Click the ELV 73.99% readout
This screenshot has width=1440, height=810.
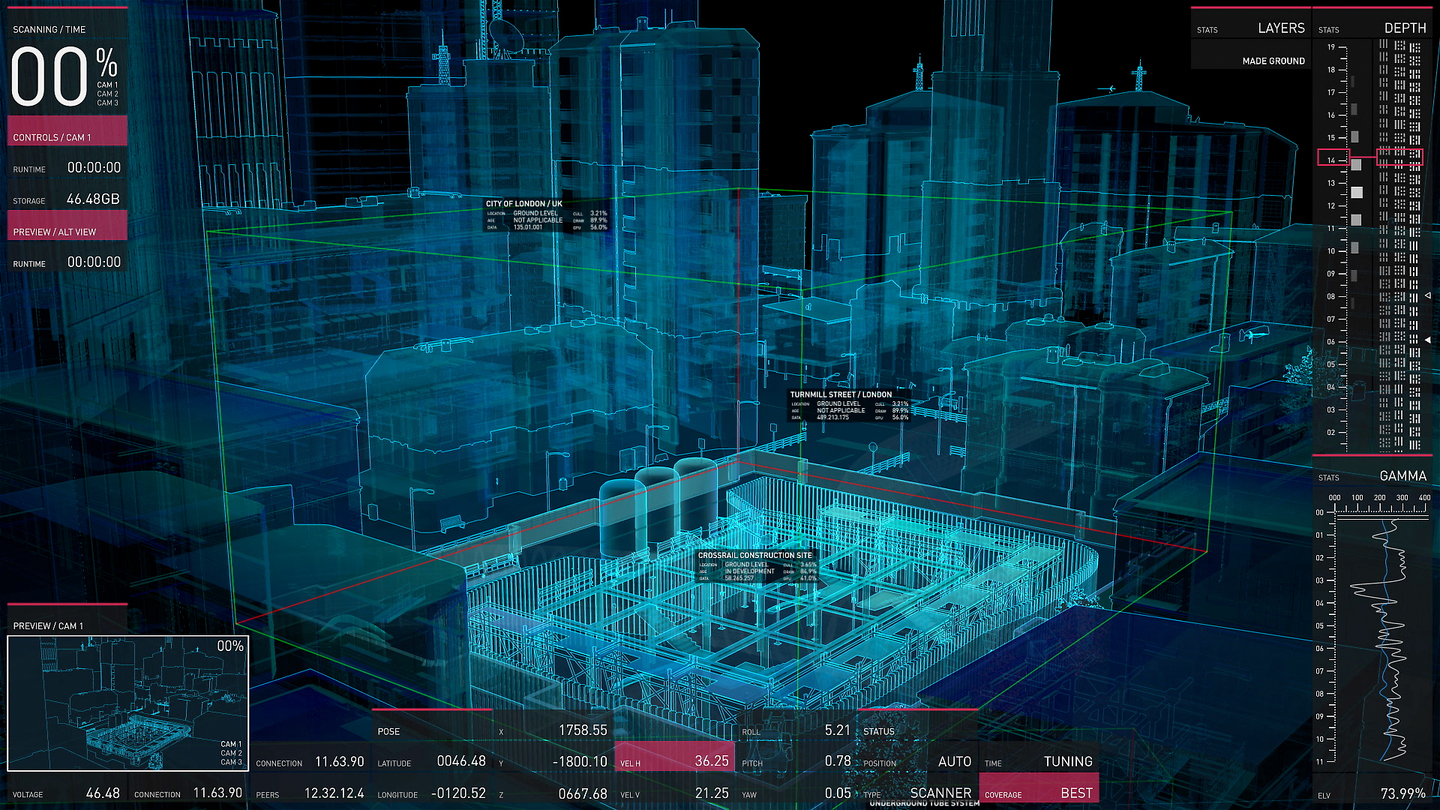coord(1372,793)
